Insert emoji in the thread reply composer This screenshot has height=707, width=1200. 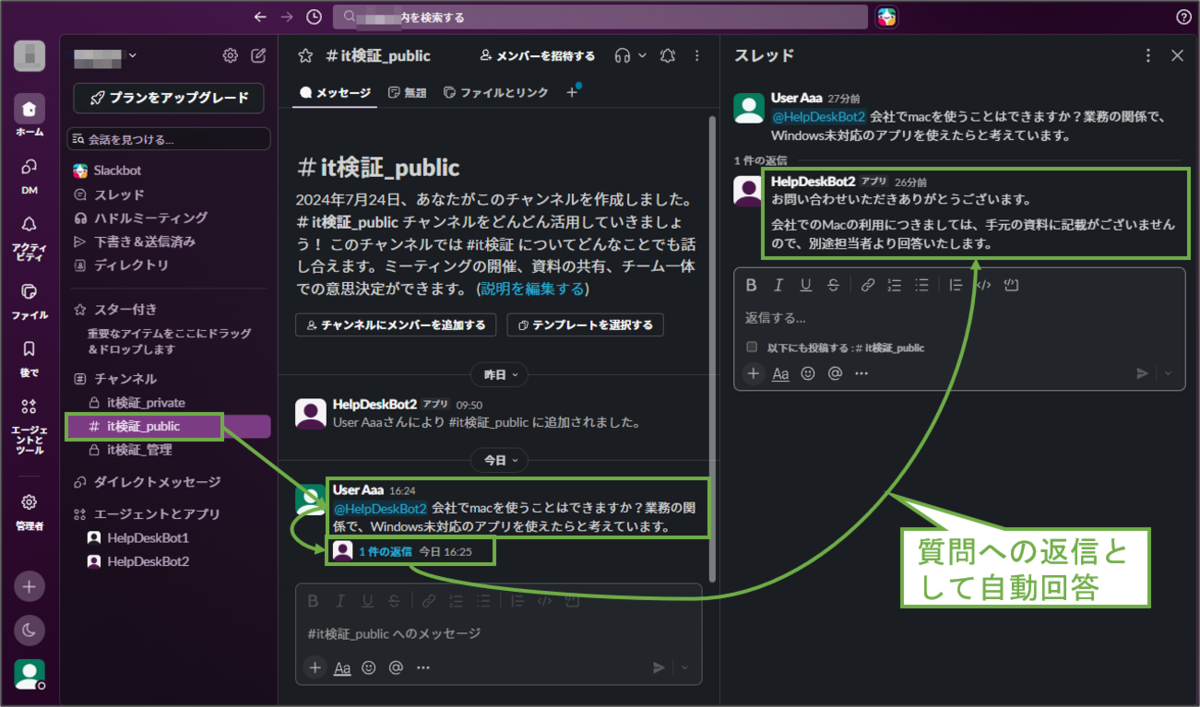[808, 373]
